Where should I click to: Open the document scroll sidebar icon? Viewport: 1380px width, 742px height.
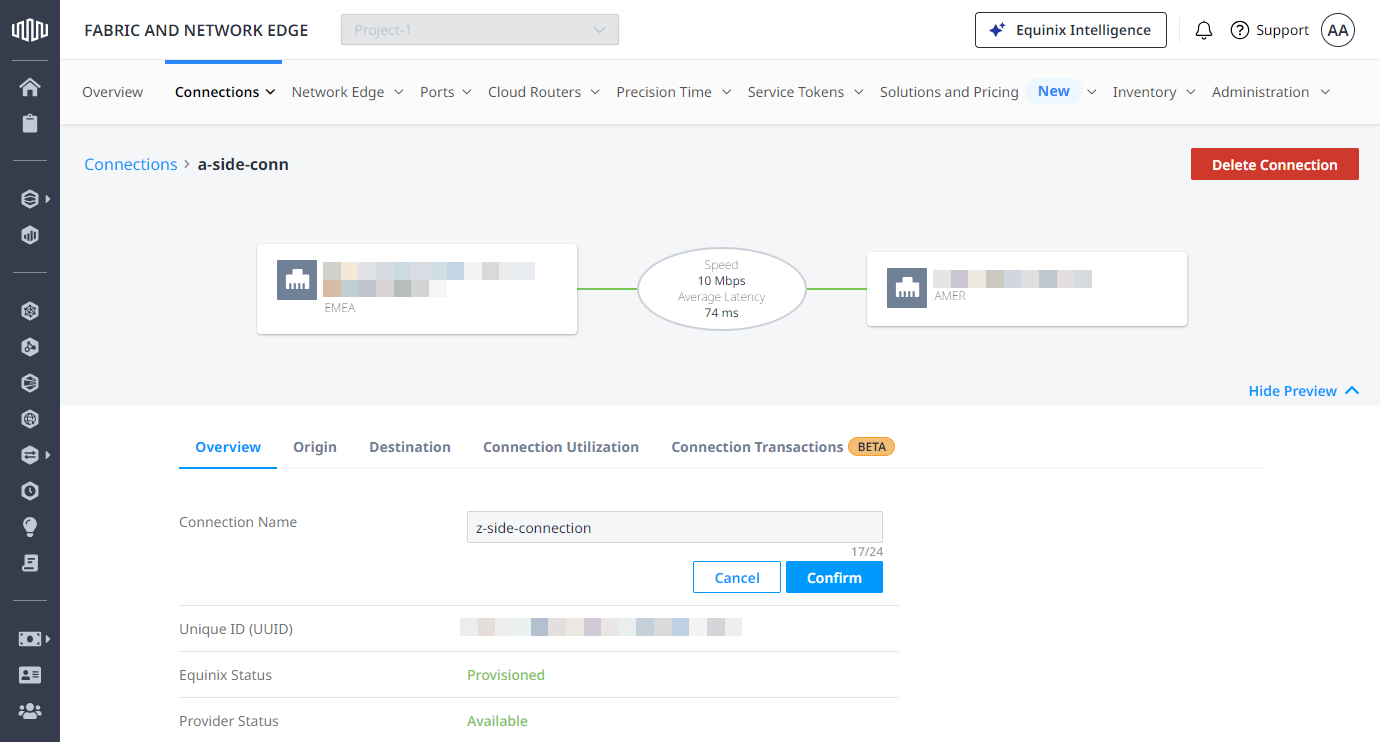tap(30, 563)
